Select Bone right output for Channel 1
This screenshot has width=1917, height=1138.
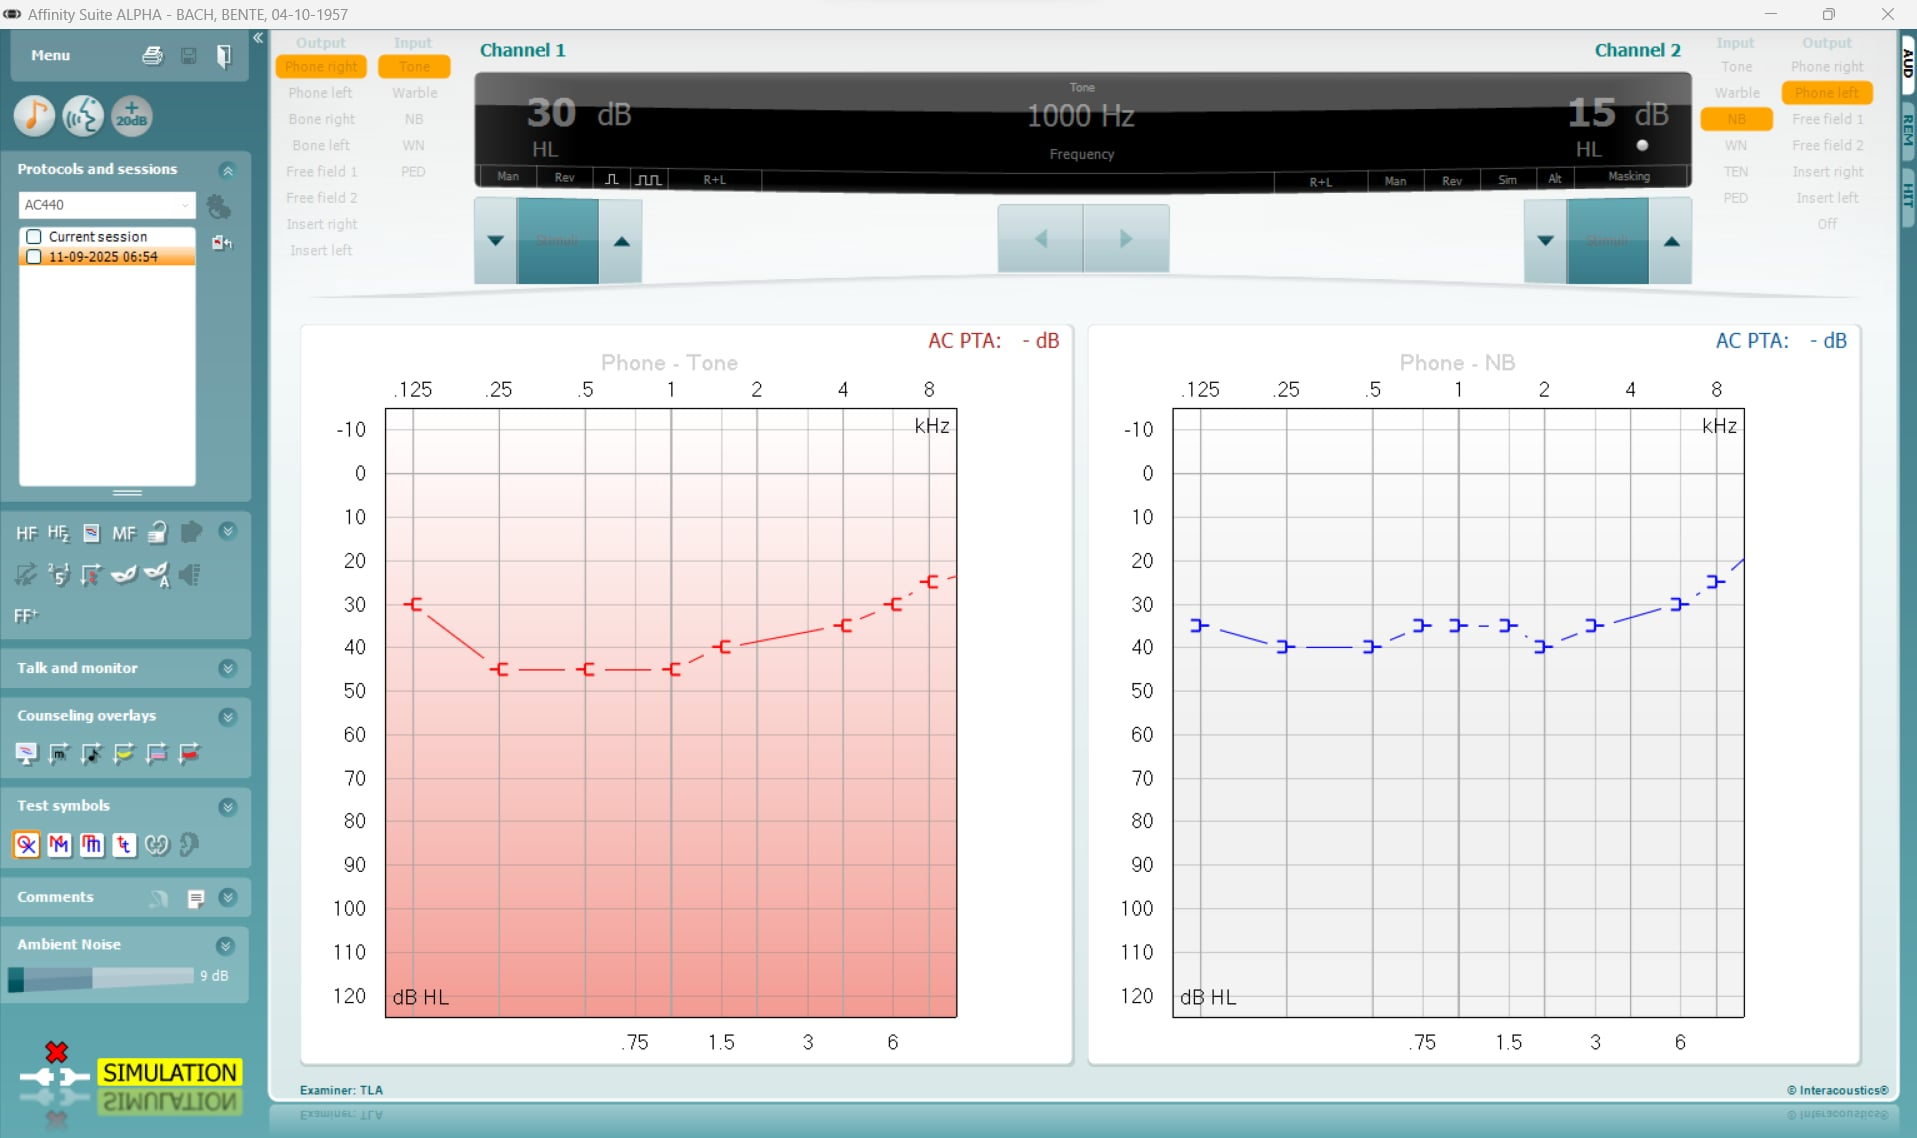(321, 119)
